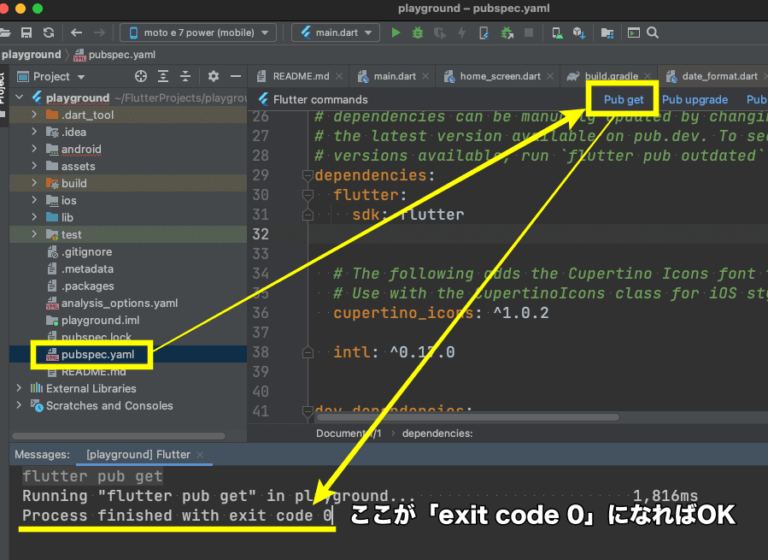Click the macOS green zoom window button
Screen dimensions: 768x560
coord(37,8)
